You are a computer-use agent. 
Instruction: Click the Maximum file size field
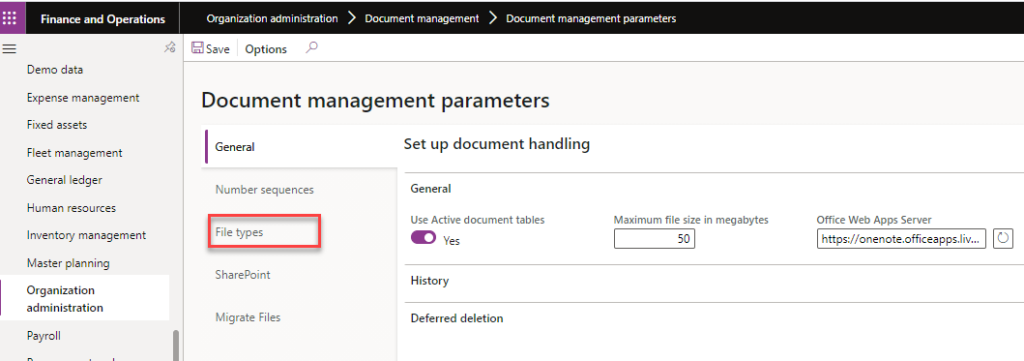654,239
